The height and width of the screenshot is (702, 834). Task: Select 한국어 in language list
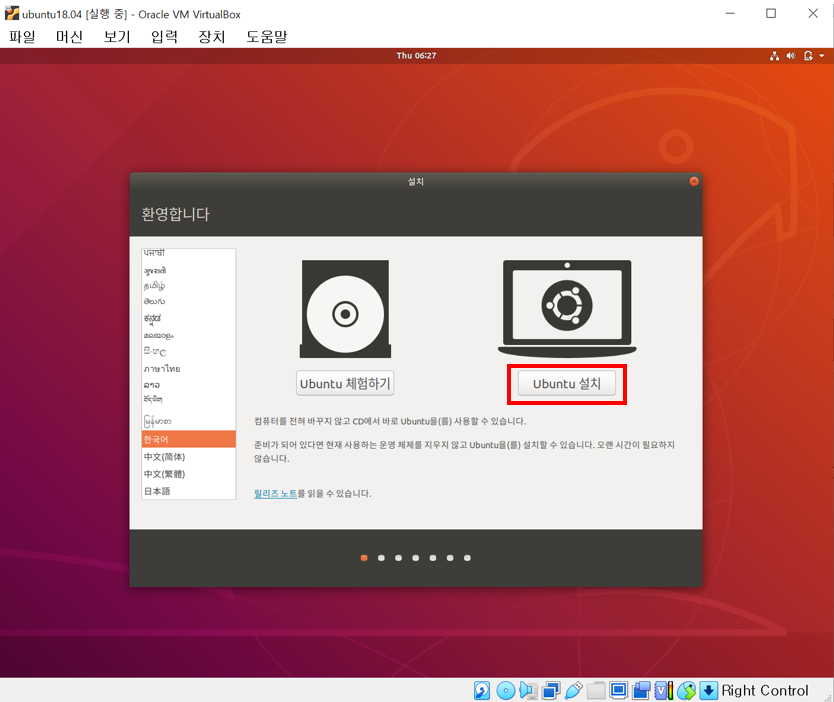pos(189,439)
